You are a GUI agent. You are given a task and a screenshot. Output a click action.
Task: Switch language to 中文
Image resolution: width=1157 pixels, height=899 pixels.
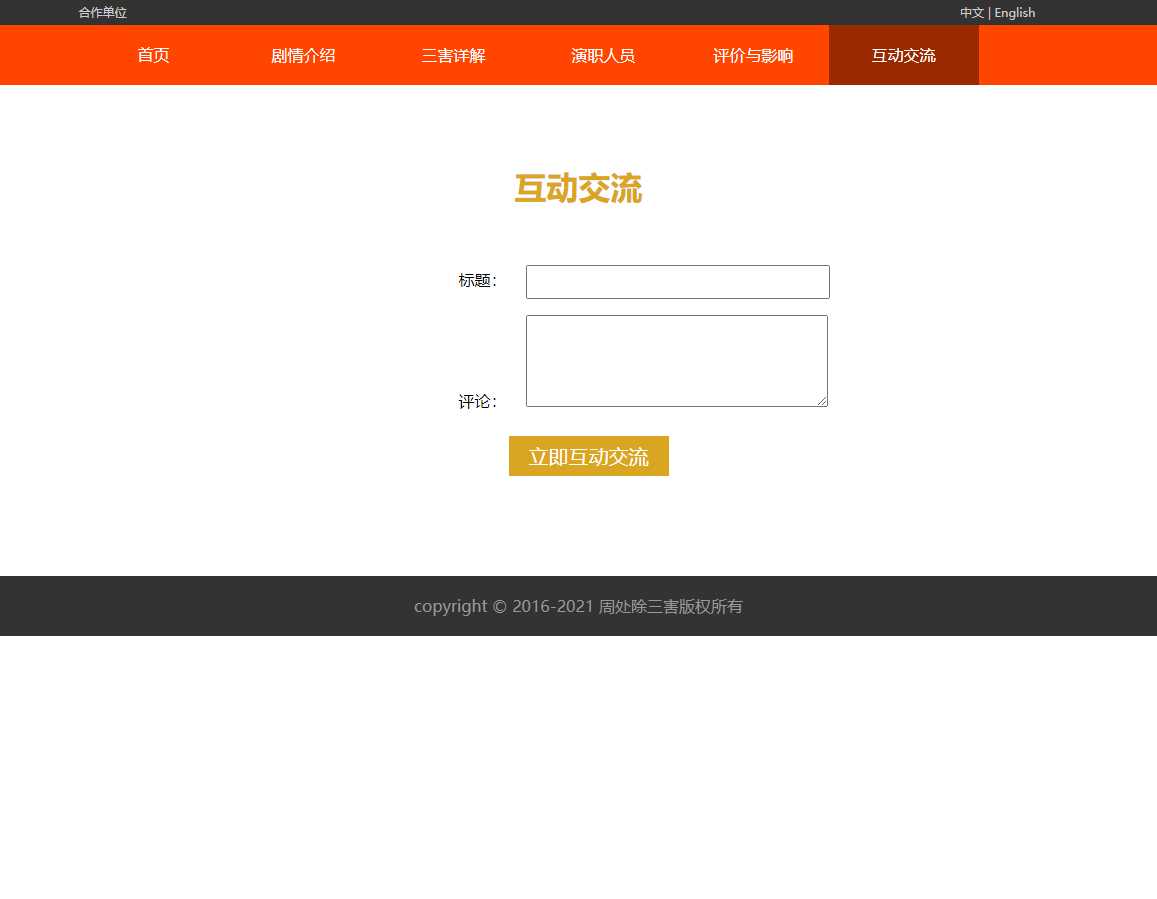coord(971,13)
